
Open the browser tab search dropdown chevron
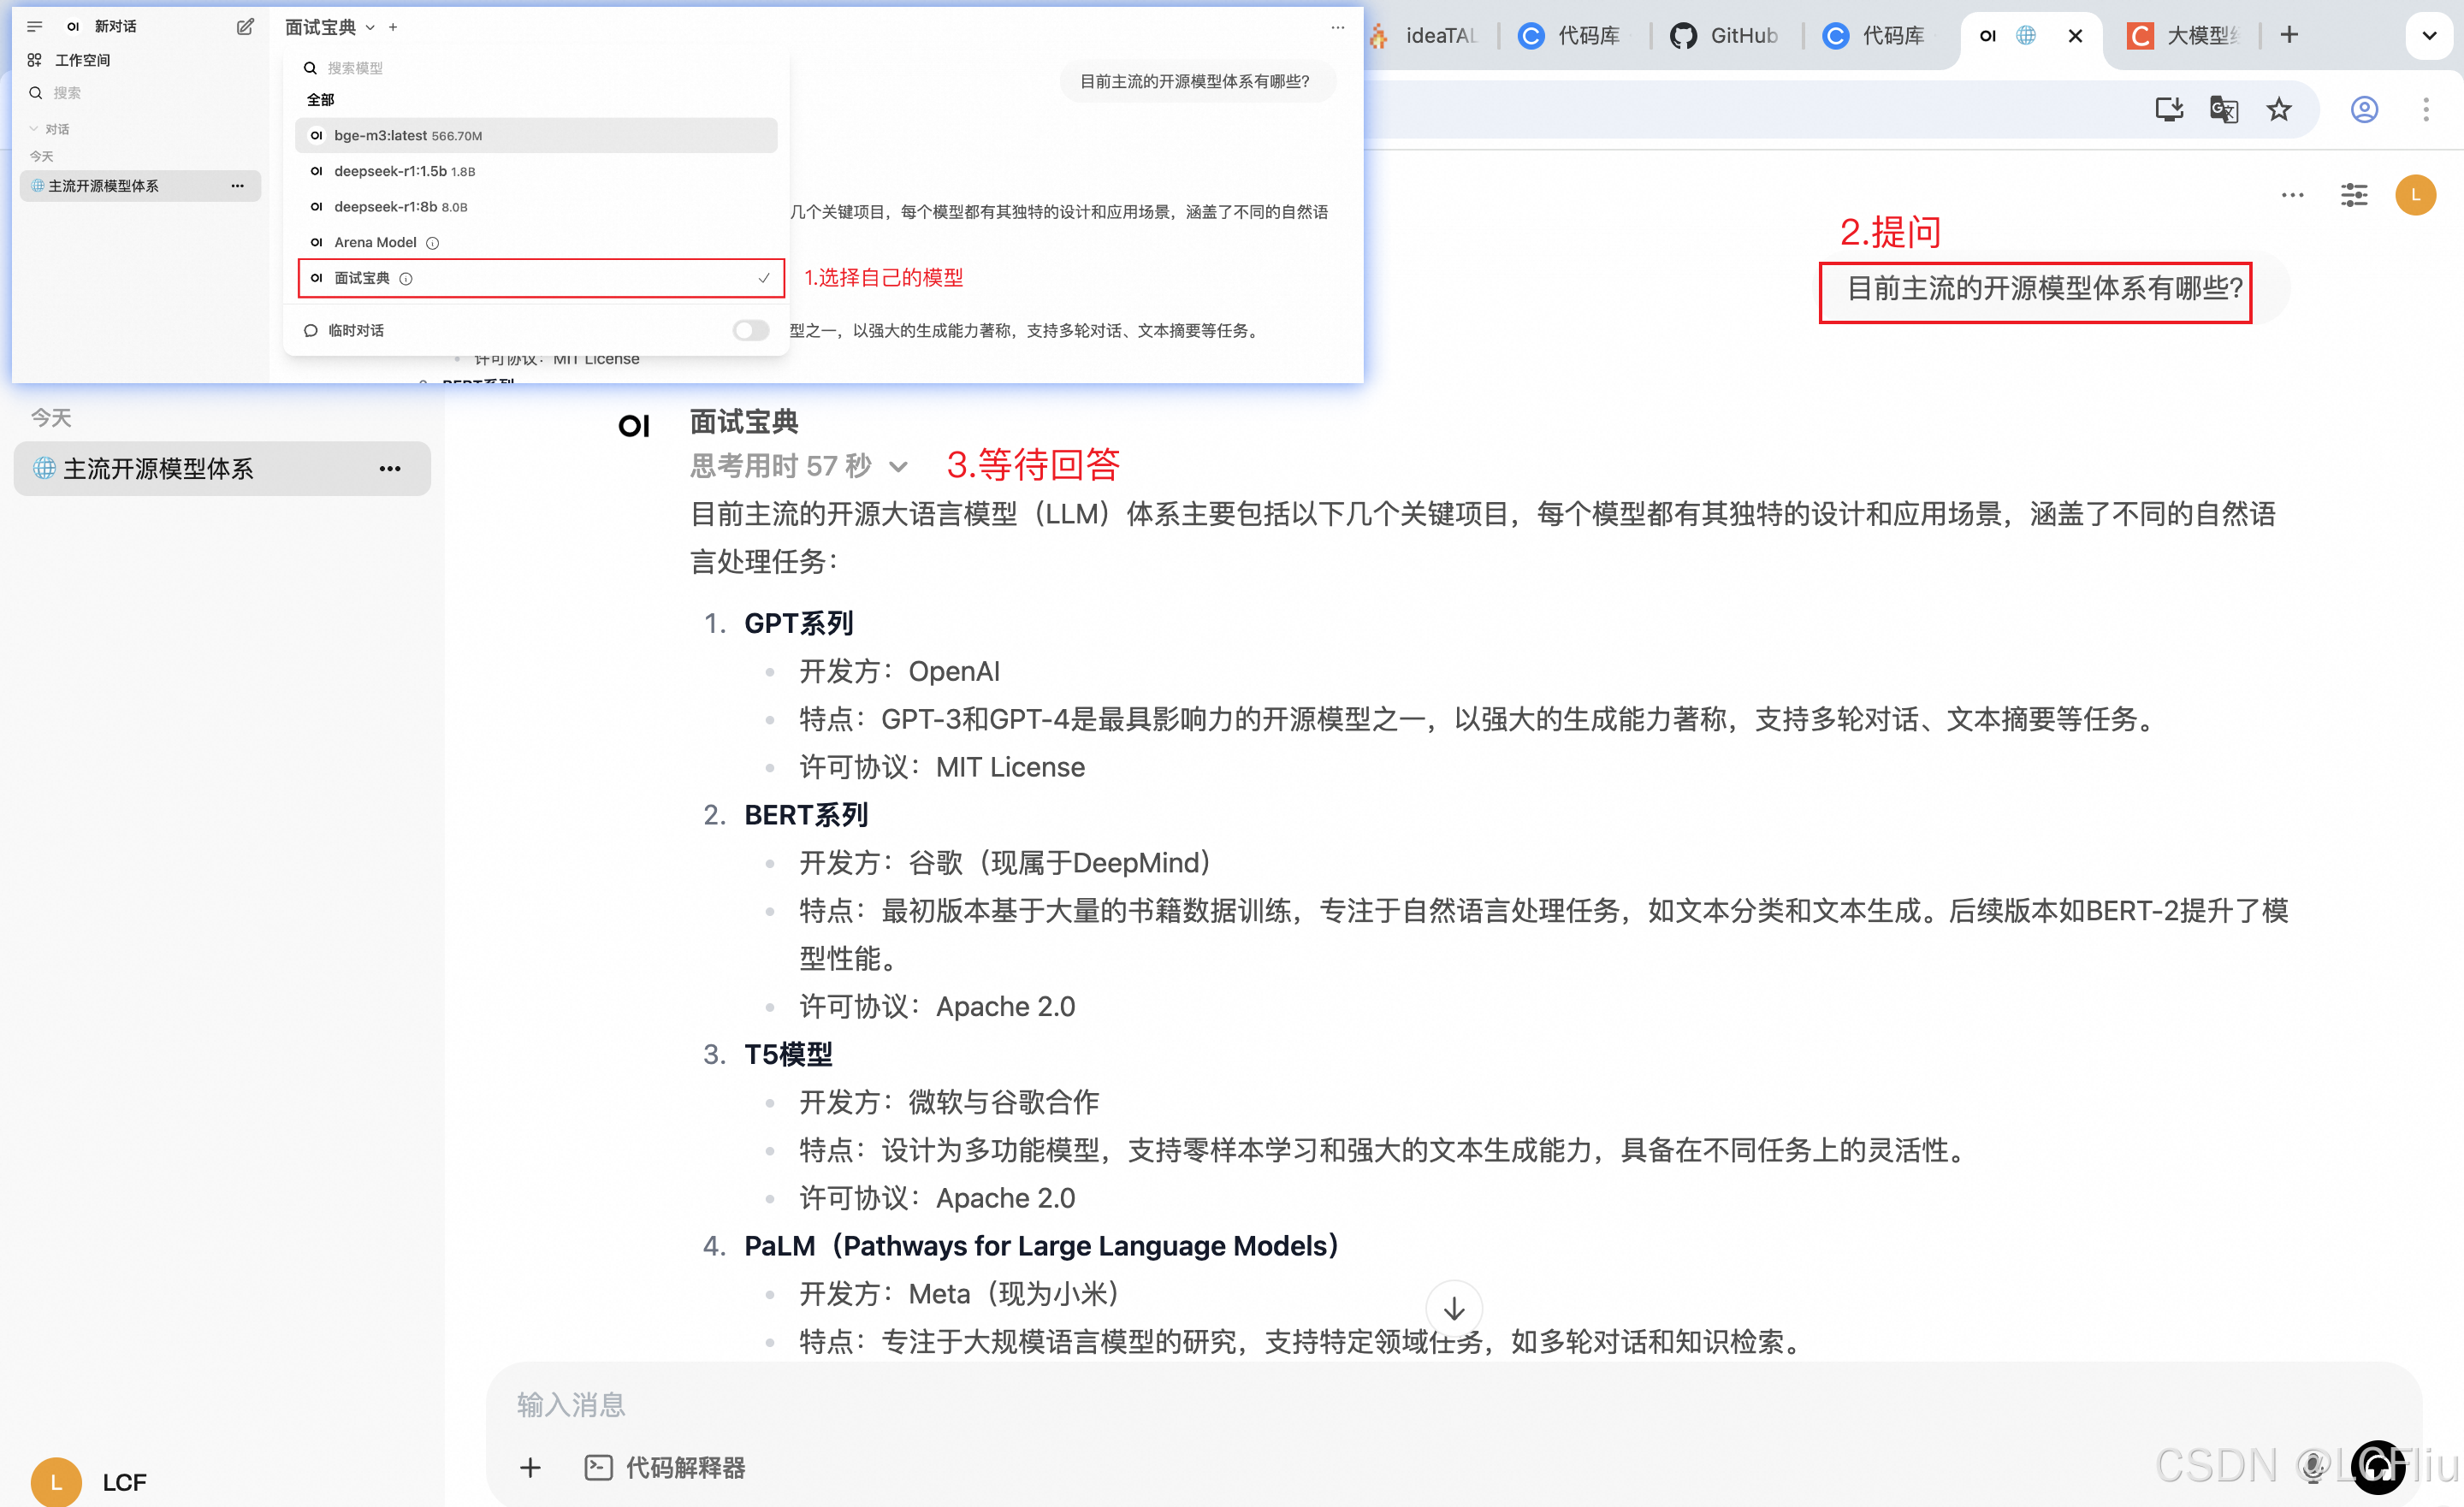point(2430,36)
